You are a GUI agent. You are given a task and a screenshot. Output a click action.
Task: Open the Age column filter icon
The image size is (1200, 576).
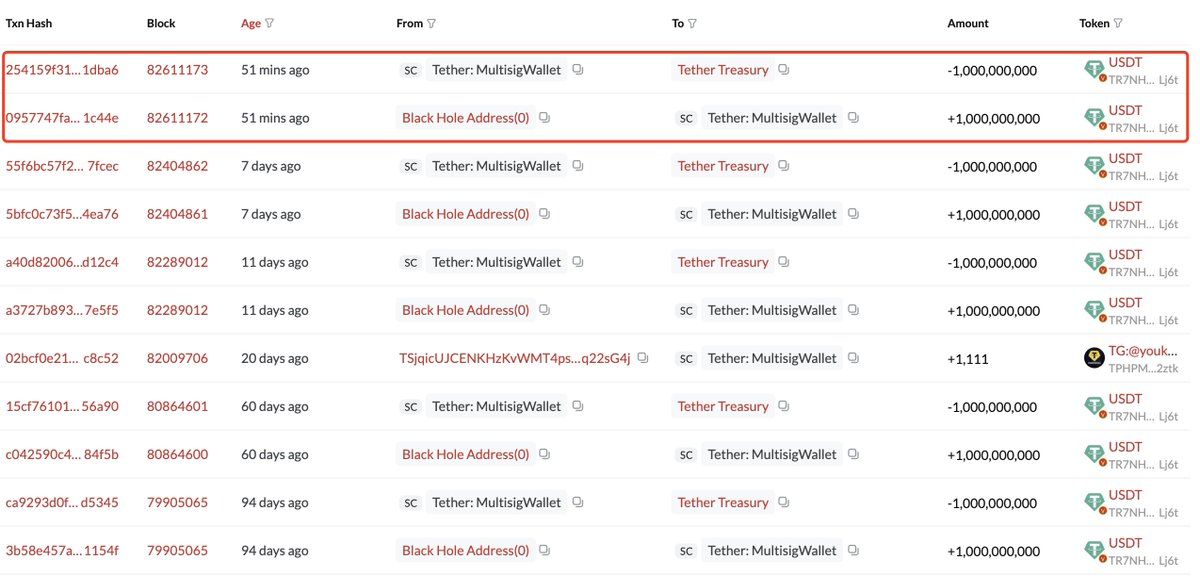coord(270,23)
